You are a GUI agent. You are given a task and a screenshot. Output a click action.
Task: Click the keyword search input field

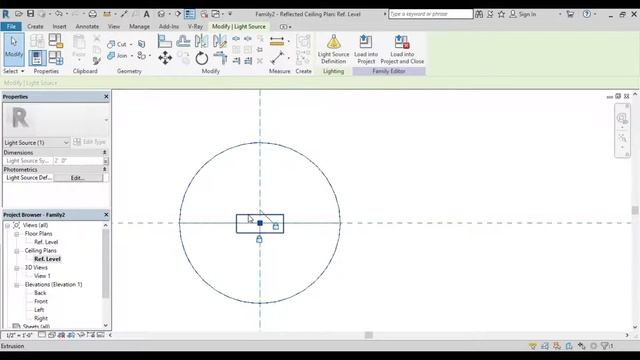pos(430,14)
